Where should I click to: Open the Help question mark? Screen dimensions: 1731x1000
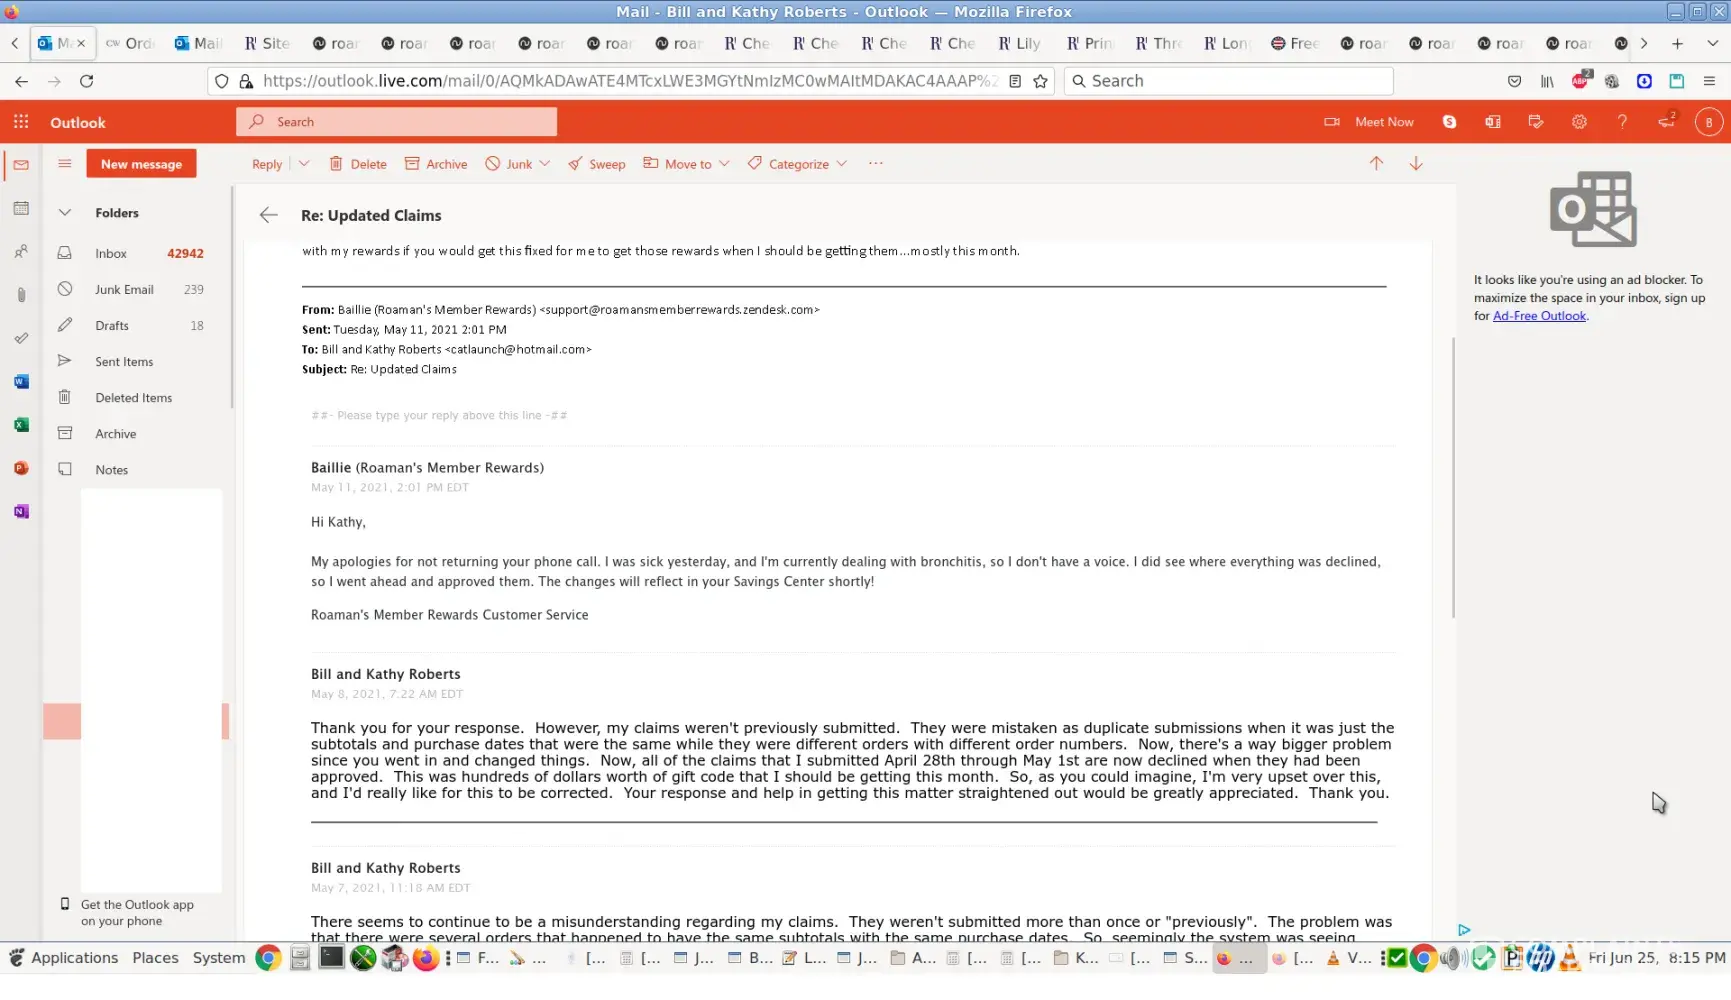[x=1622, y=122]
